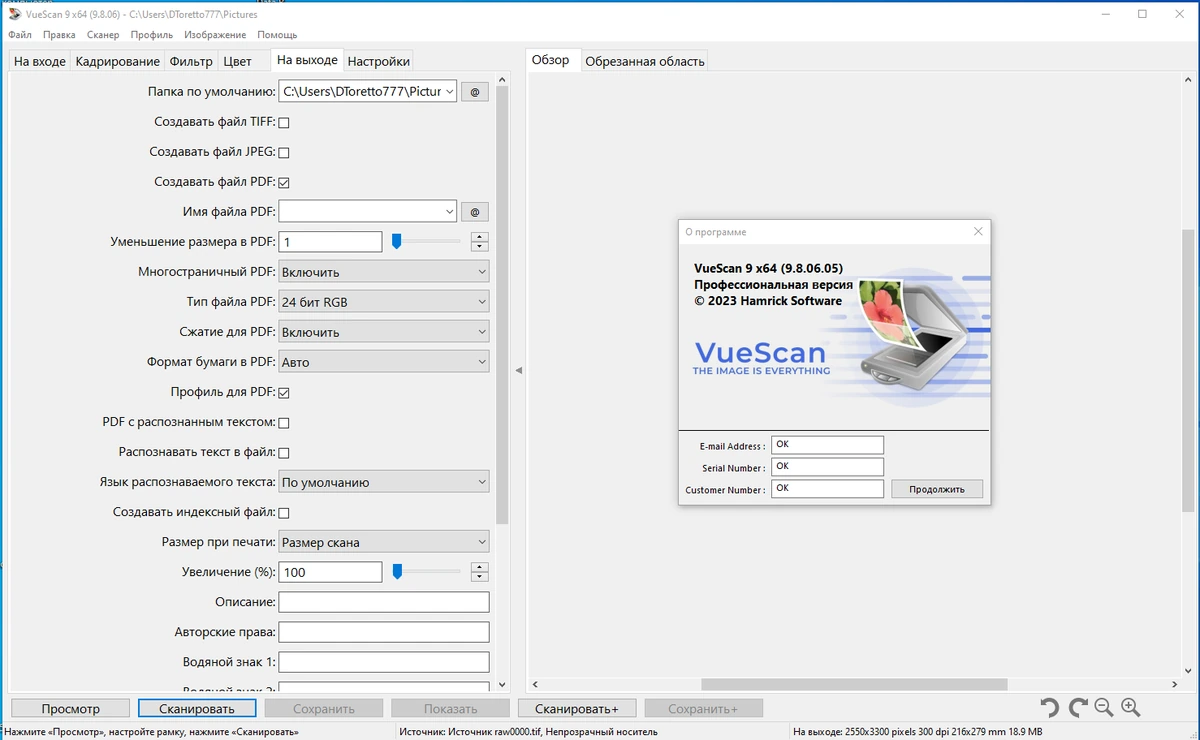
Task: Open the Имя файла PDF dropdown
Action: coord(449,212)
